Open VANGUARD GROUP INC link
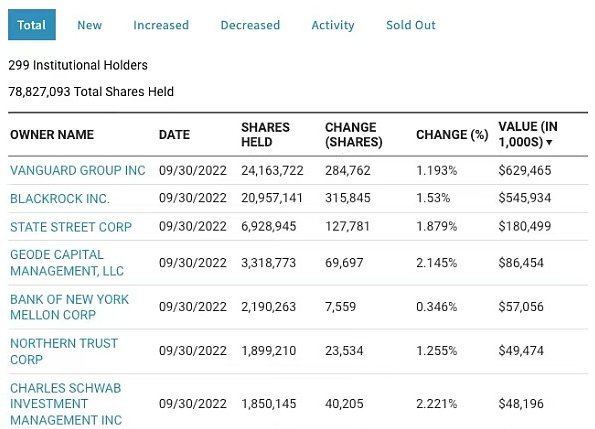Screen dimensions: 595x429 coord(78,170)
